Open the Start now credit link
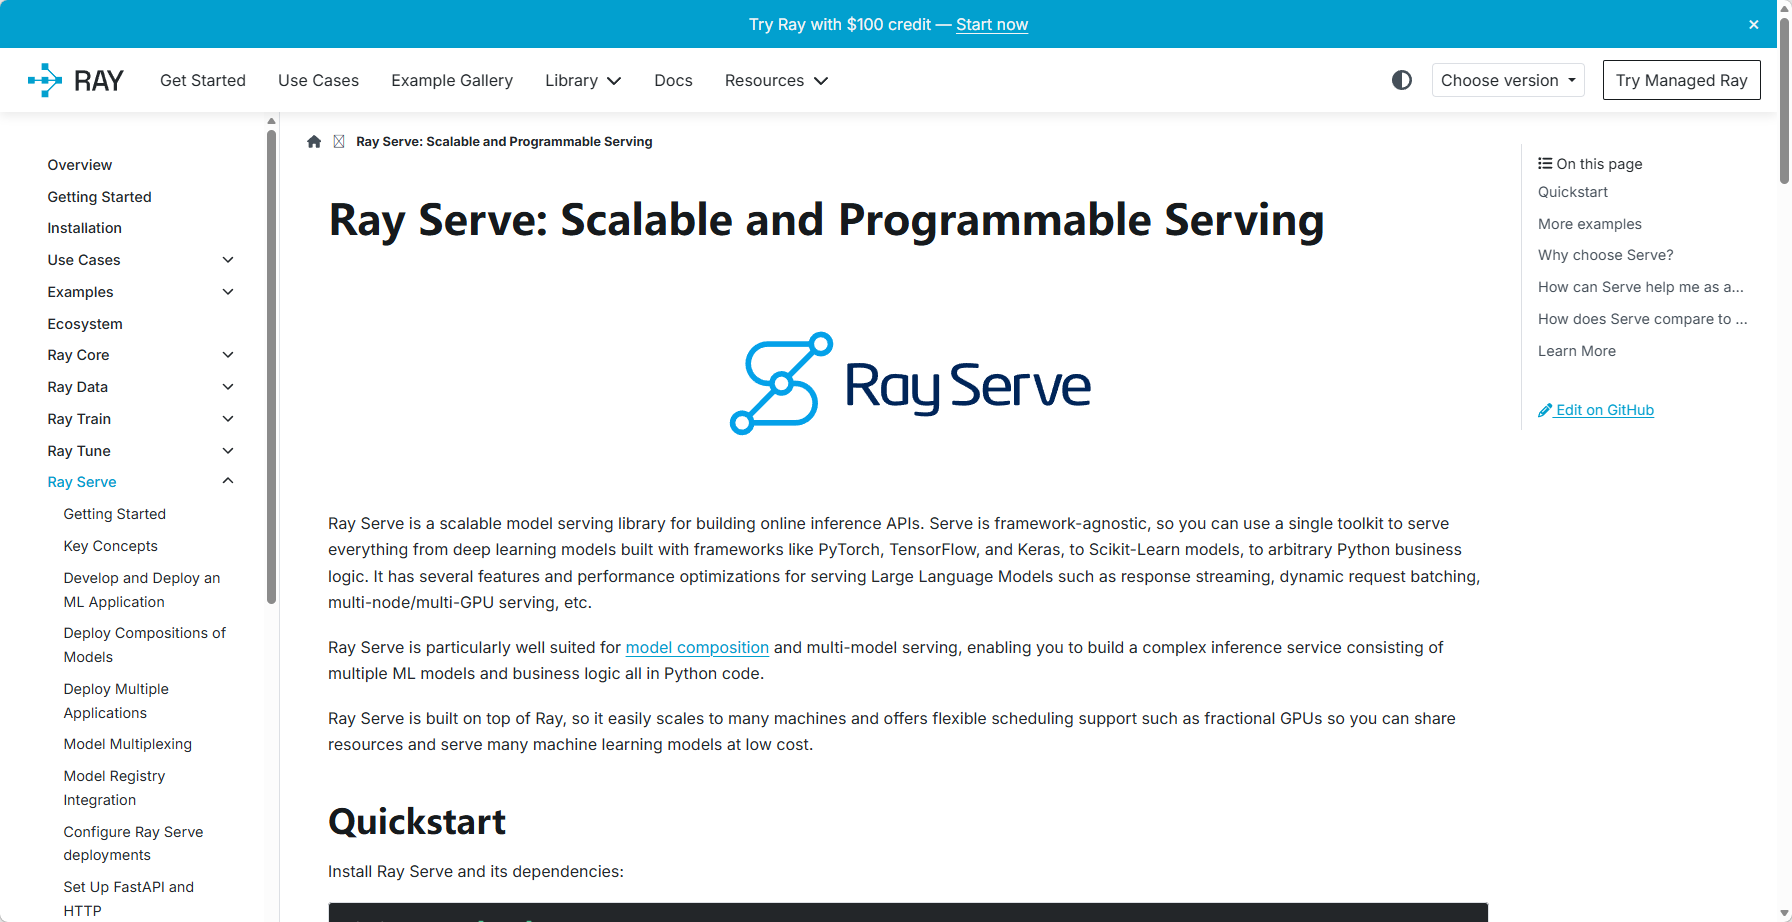 point(992,24)
